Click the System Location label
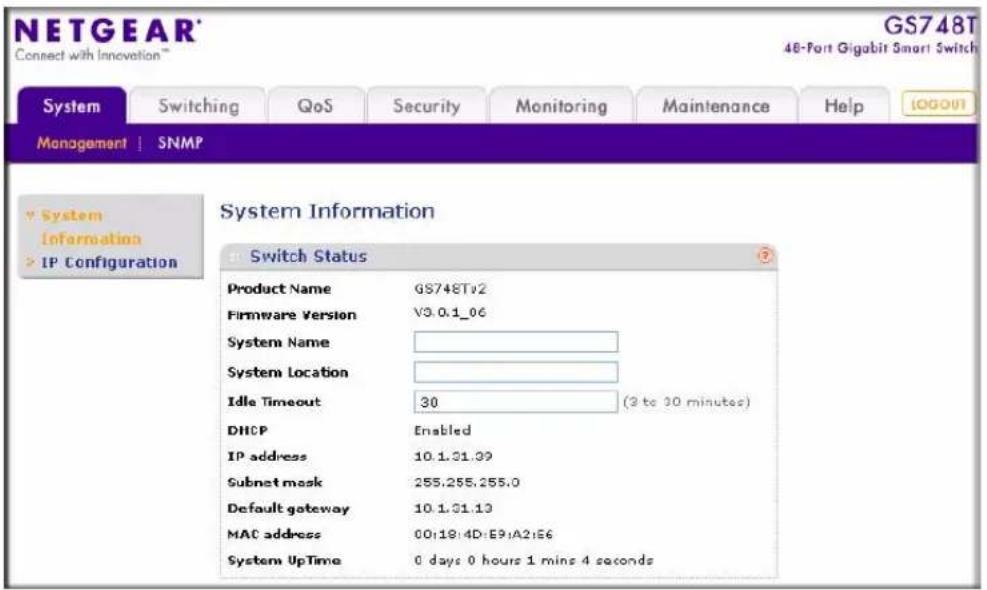The width and height of the screenshot is (987, 590). tap(288, 373)
